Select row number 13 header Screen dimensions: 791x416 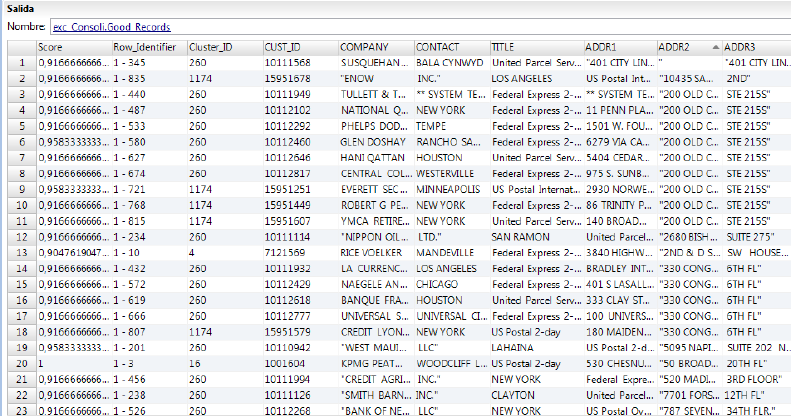pos(22,253)
